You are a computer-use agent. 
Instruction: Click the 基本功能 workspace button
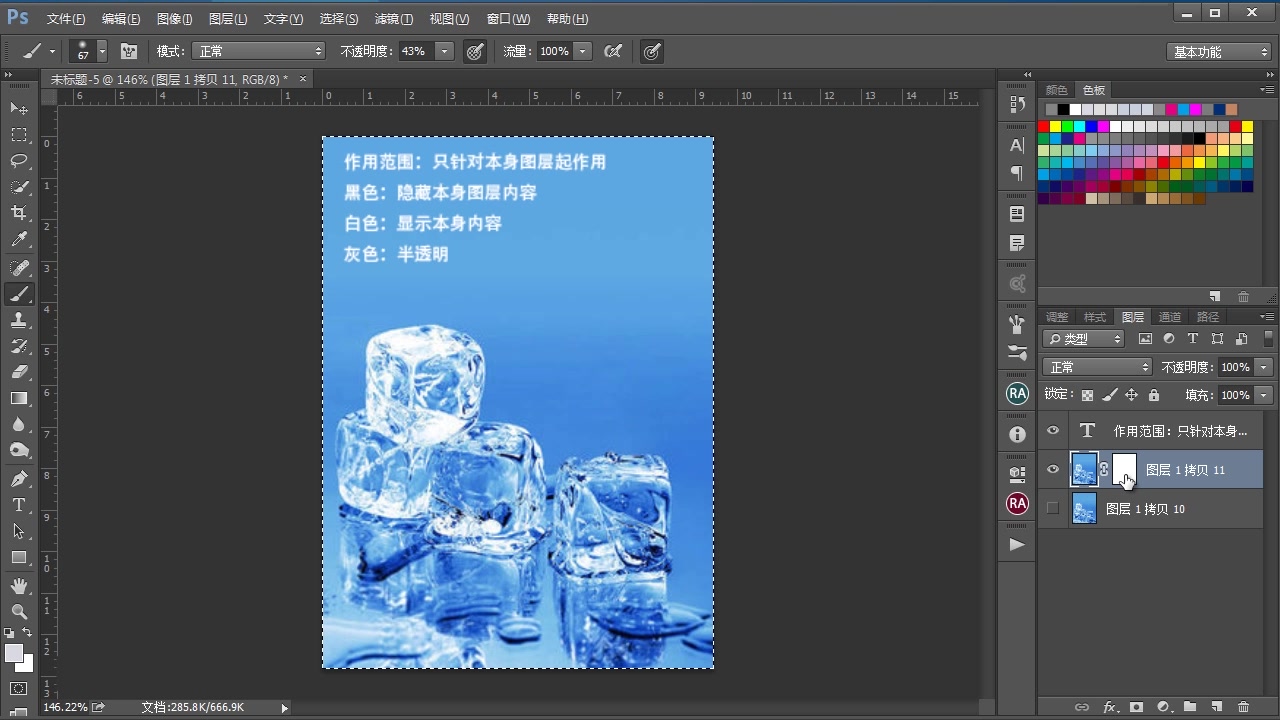point(1219,51)
